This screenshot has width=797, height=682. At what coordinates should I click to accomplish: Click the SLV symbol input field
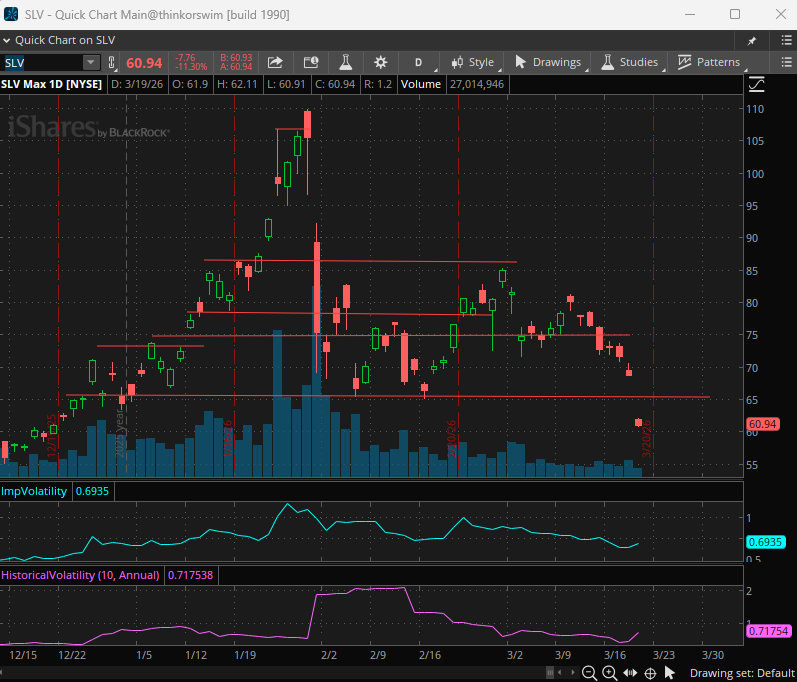(x=41, y=63)
